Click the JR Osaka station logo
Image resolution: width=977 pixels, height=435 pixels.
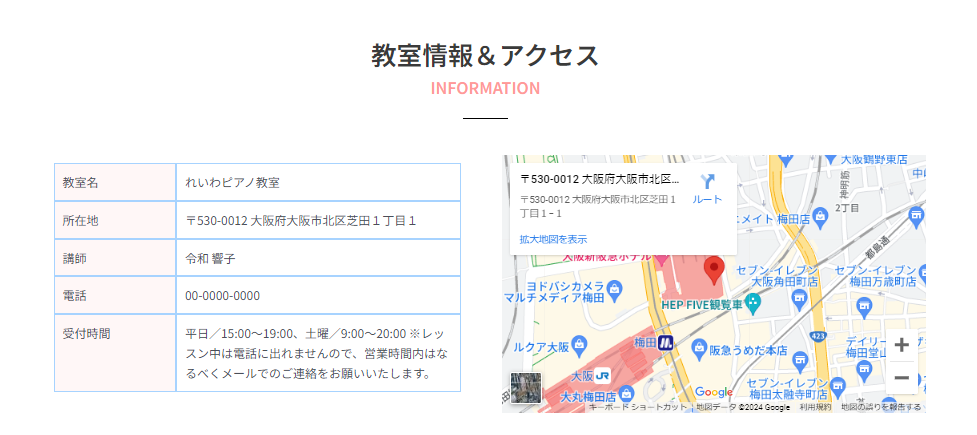coord(603,376)
